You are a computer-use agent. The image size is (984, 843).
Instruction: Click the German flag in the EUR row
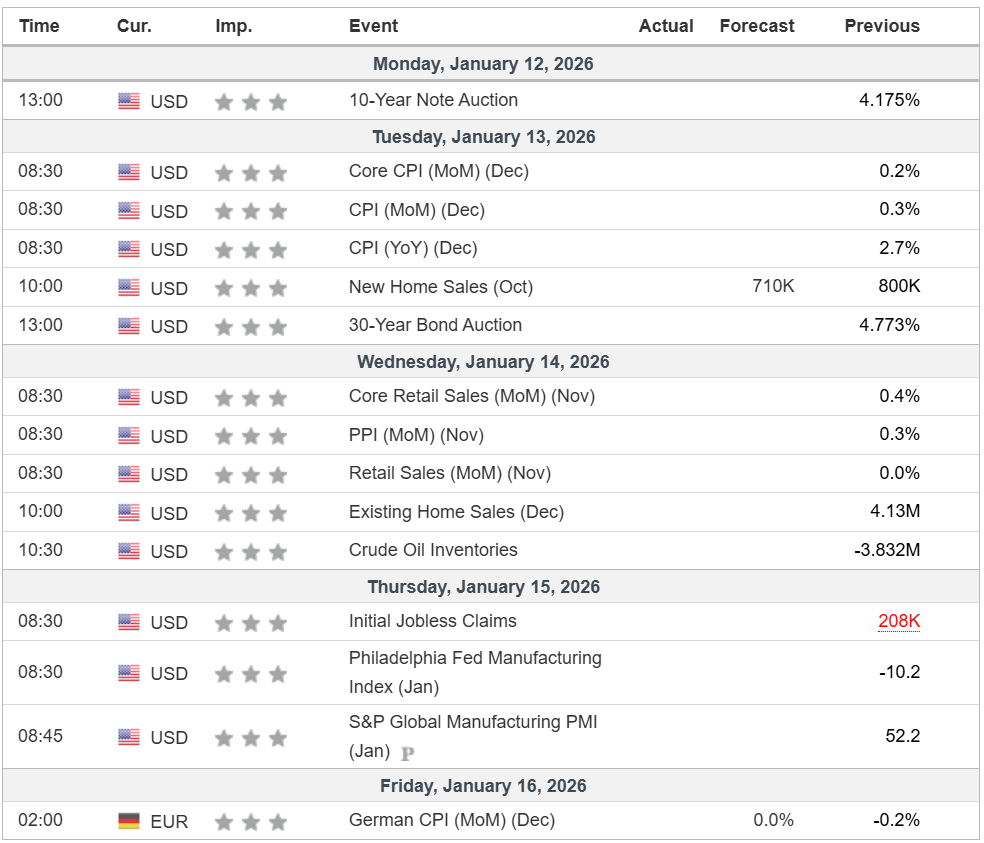click(129, 821)
